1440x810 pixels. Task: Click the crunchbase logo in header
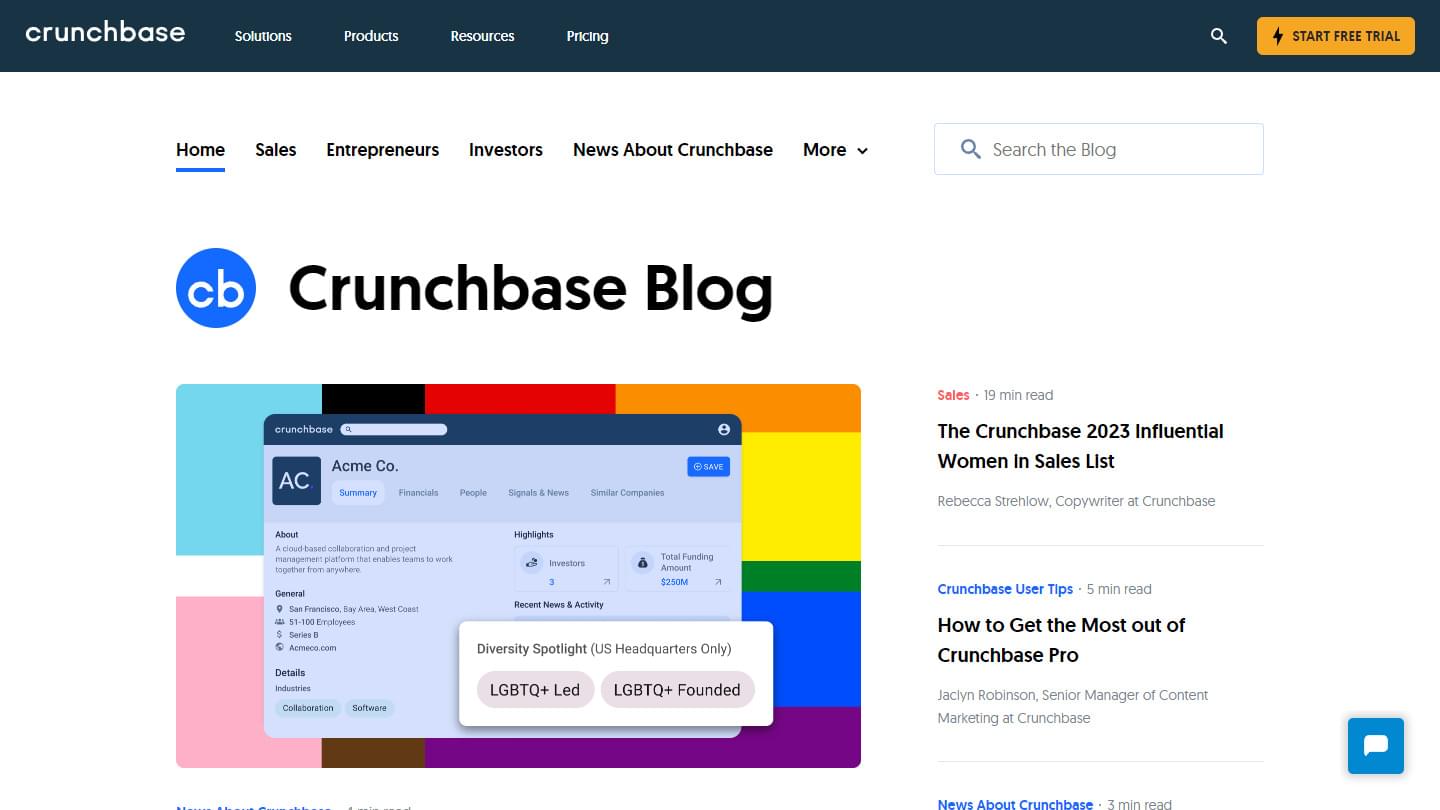(105, 33)
